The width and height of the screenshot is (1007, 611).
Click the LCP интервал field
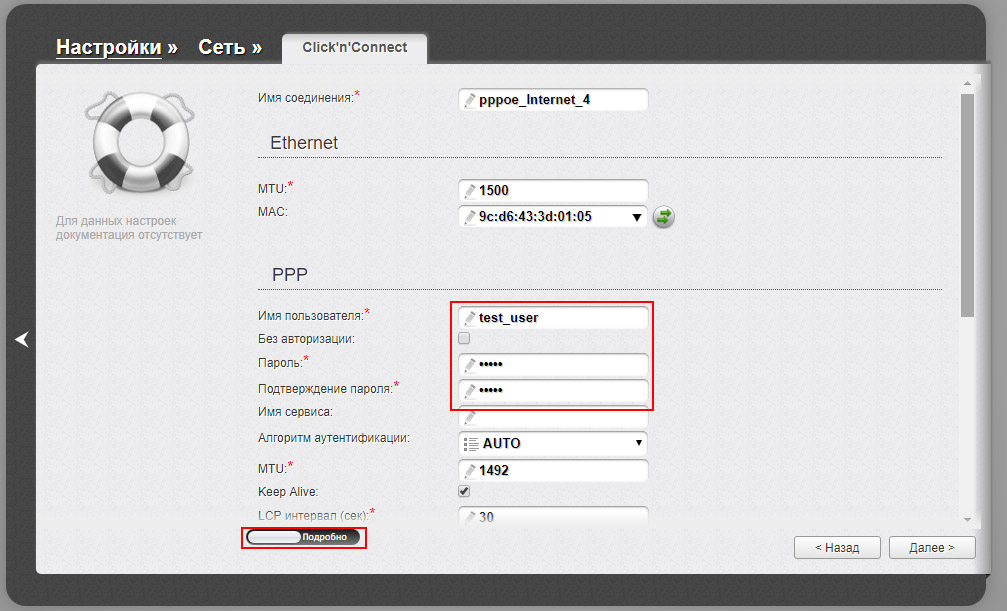click(553, 517)
